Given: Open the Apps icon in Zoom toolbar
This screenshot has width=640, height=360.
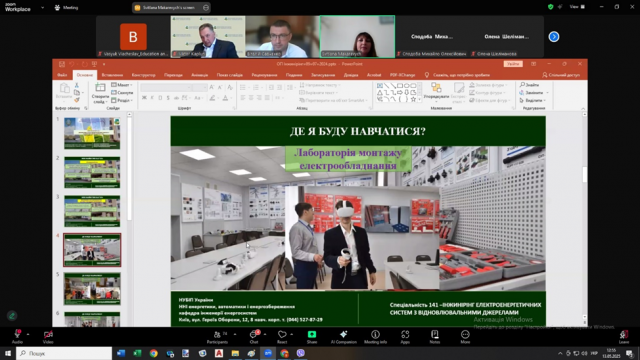Looking at the screenshot, I should [x=405, y=335].
